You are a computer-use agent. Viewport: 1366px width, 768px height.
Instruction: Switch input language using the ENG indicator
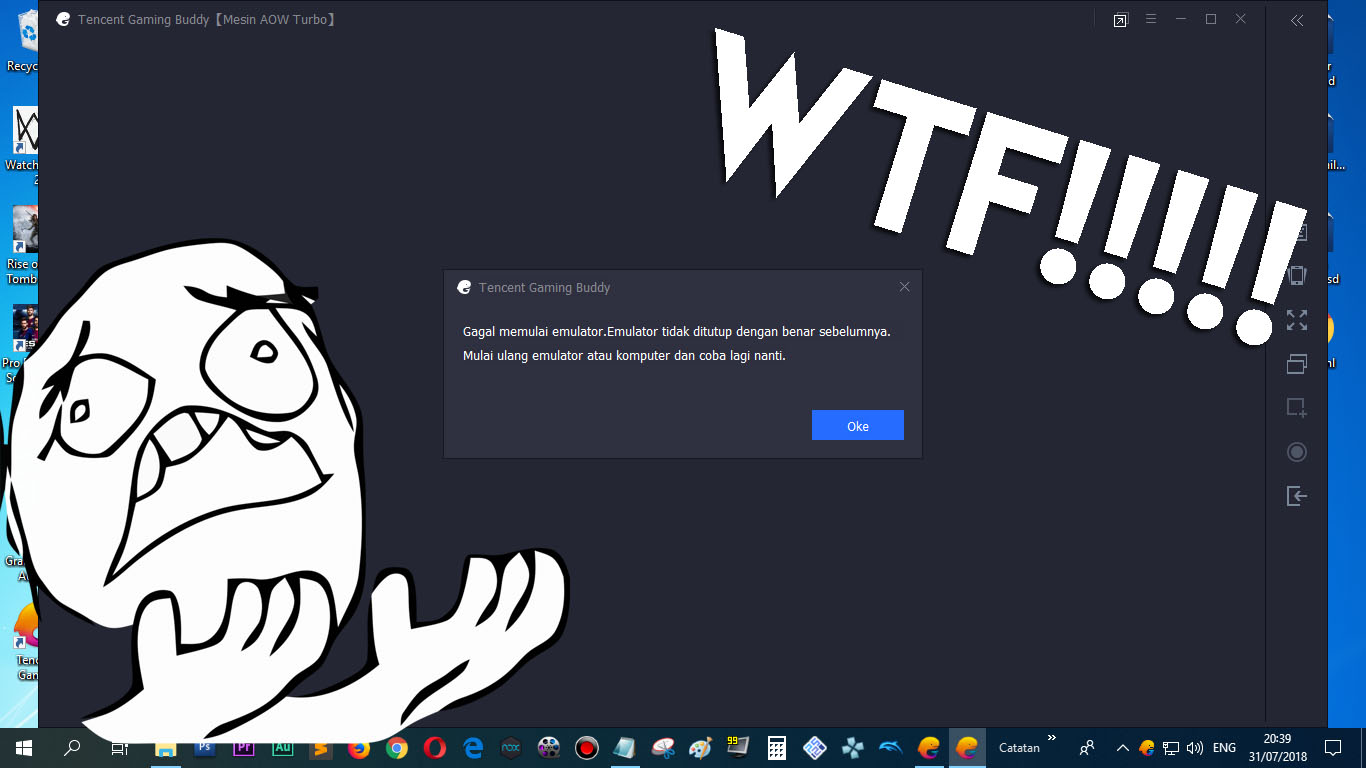(x=1224, y=747)
